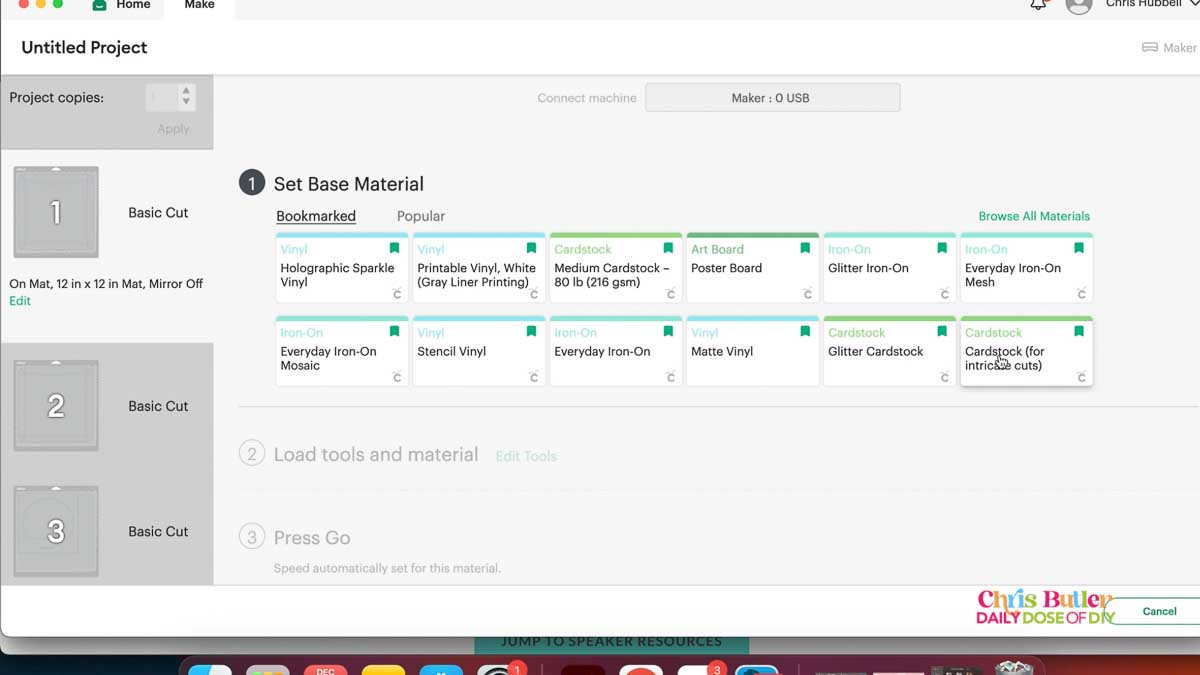Click Cricut logo icon on Glitter Cardstock card
Image resolution: width=1200 pixels, height=675 pixels.
pos(945,377)
